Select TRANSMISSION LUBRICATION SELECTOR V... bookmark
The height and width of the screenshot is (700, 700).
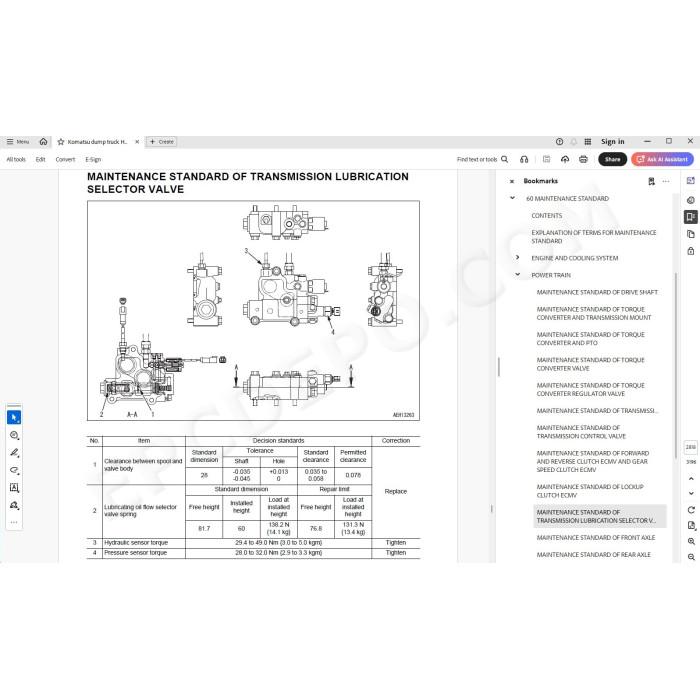point(600,517)
